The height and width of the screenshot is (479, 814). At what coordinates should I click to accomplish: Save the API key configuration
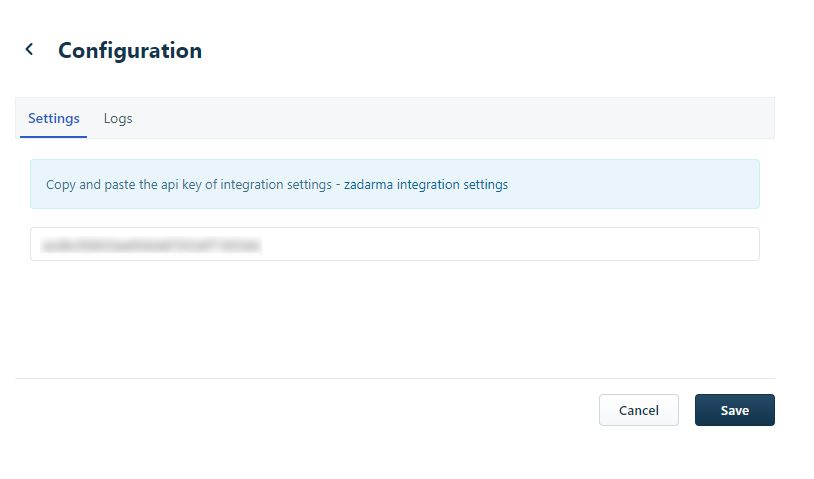click(x=734, y=410)
